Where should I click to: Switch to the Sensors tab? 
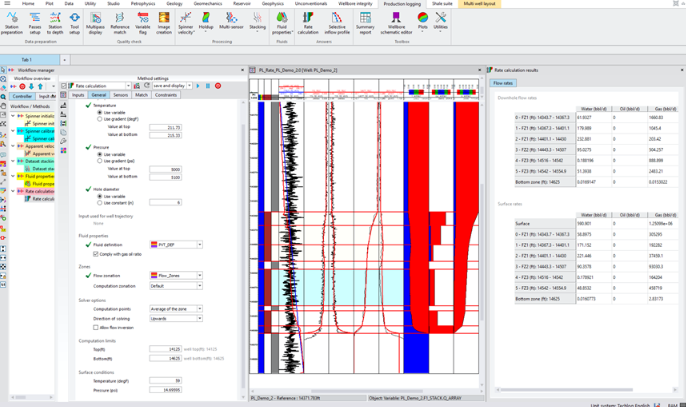click(x=120, y=95)
